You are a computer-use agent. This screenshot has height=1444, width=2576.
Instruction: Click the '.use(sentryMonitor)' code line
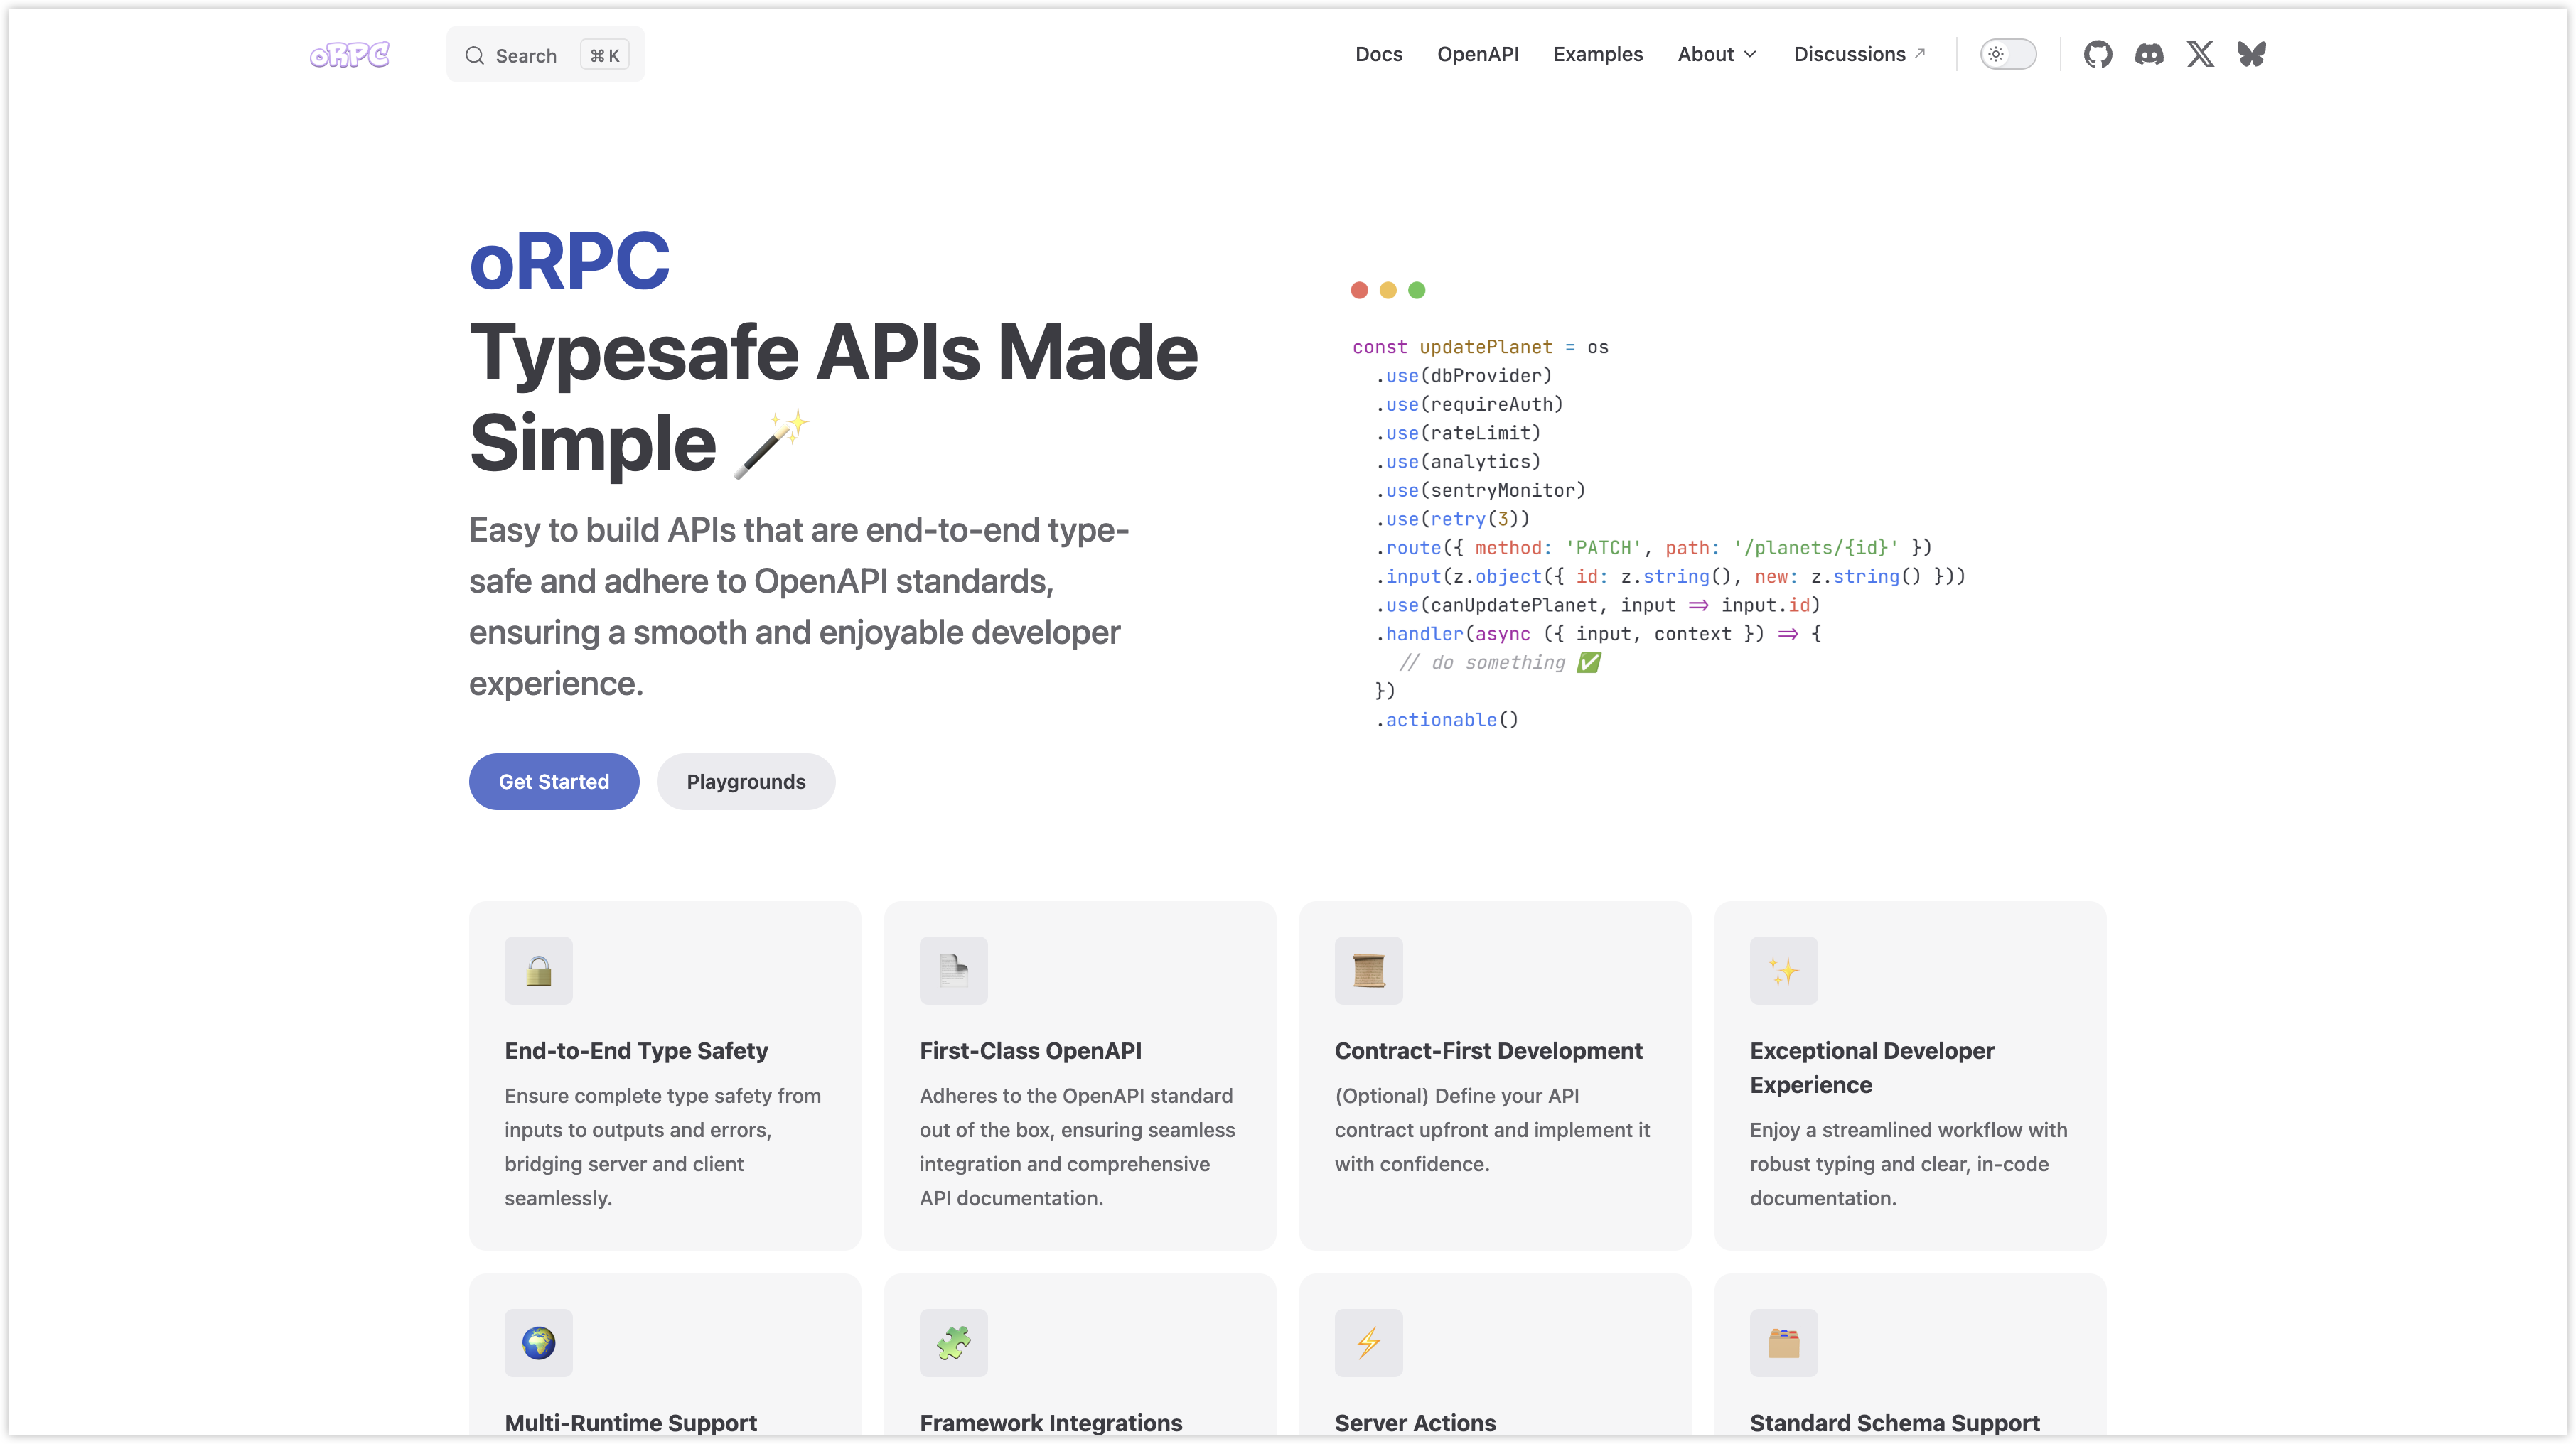coord(1480,490)
